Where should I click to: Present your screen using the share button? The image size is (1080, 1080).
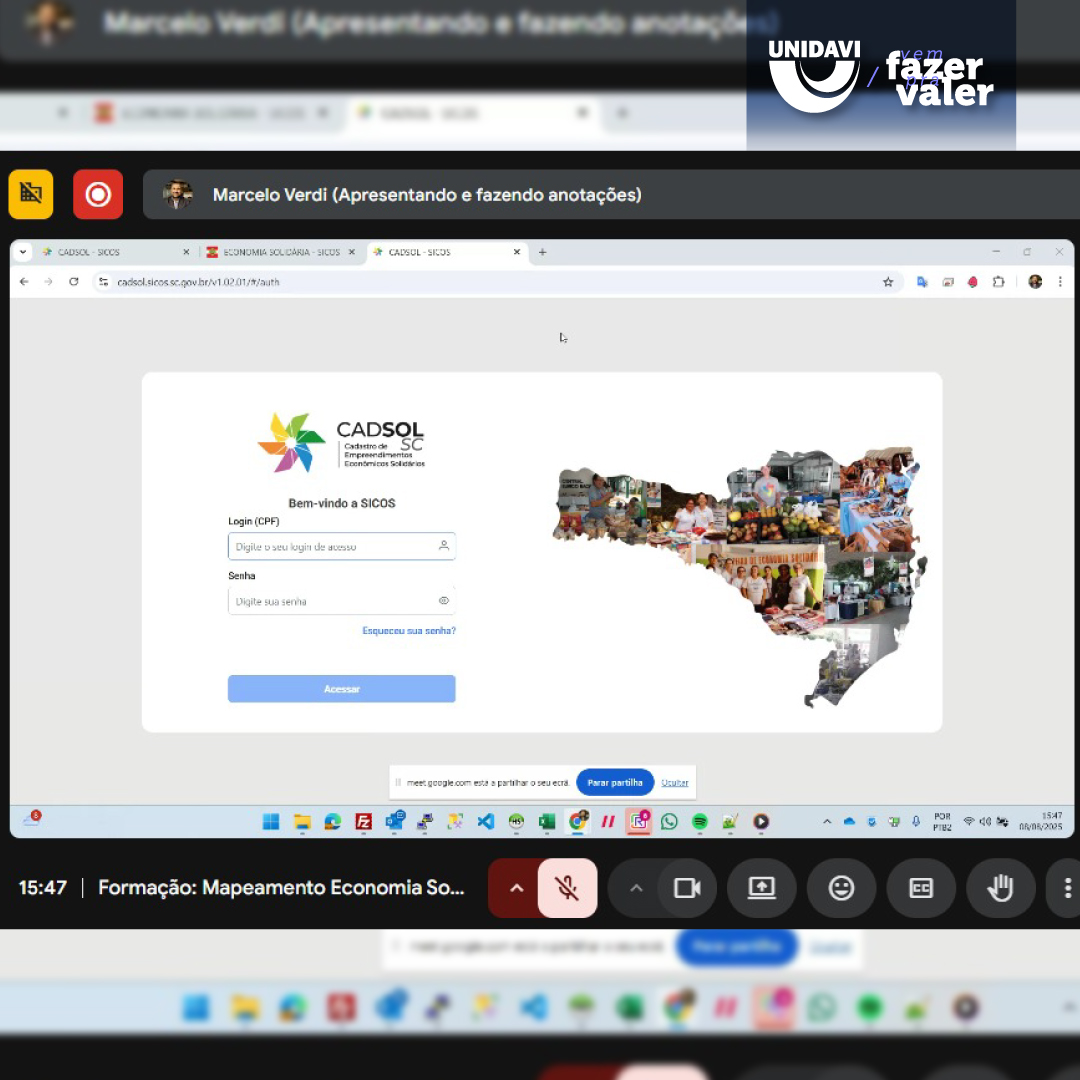click(x=761, y=888)
